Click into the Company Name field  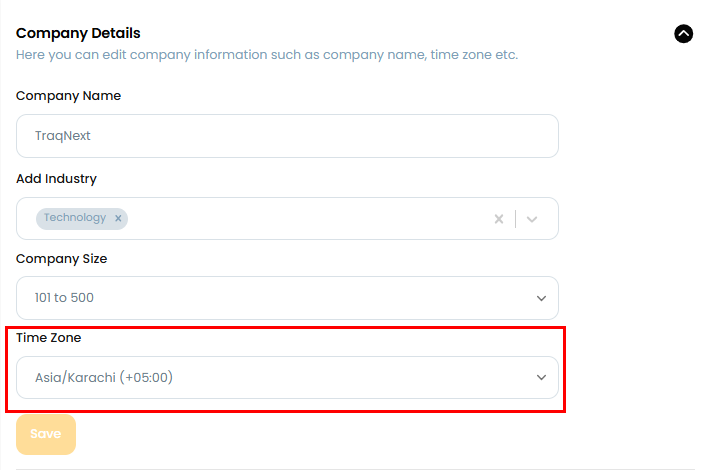click(287, 136)
